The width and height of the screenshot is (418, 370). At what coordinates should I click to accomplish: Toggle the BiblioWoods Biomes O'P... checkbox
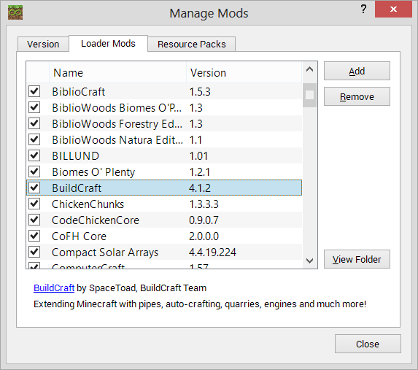click(34, 107)
